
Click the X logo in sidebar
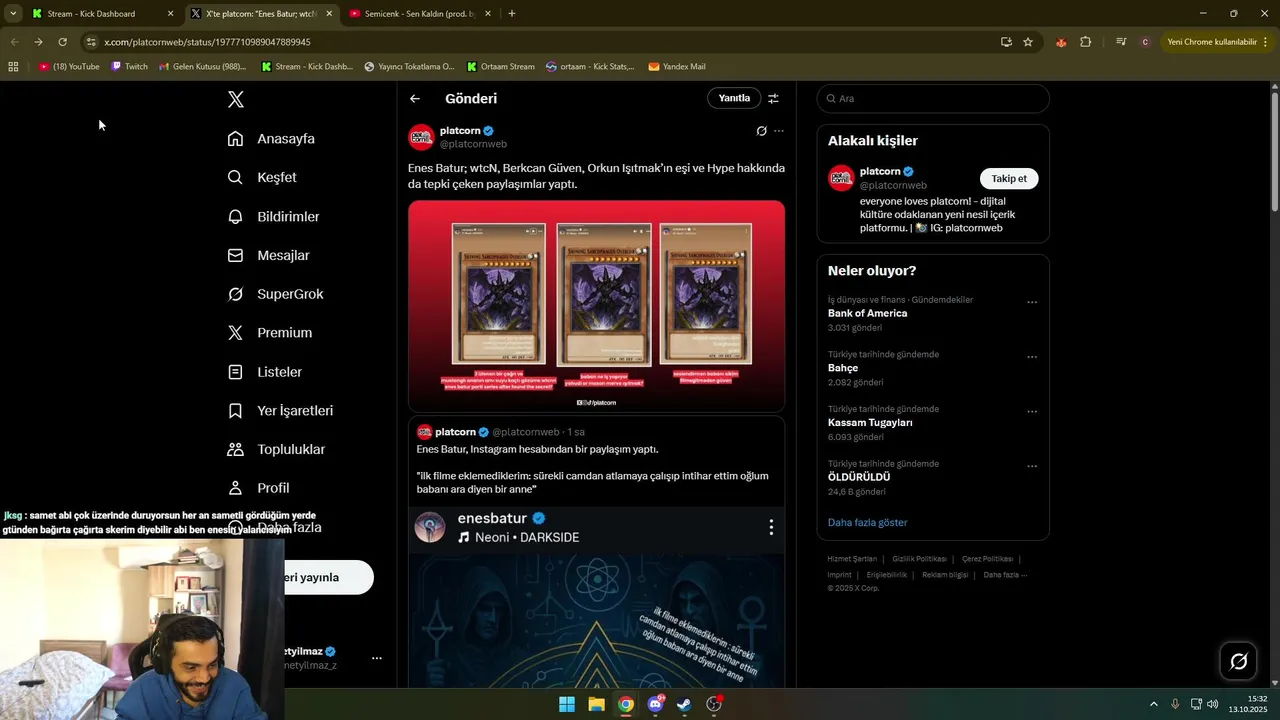235,99
